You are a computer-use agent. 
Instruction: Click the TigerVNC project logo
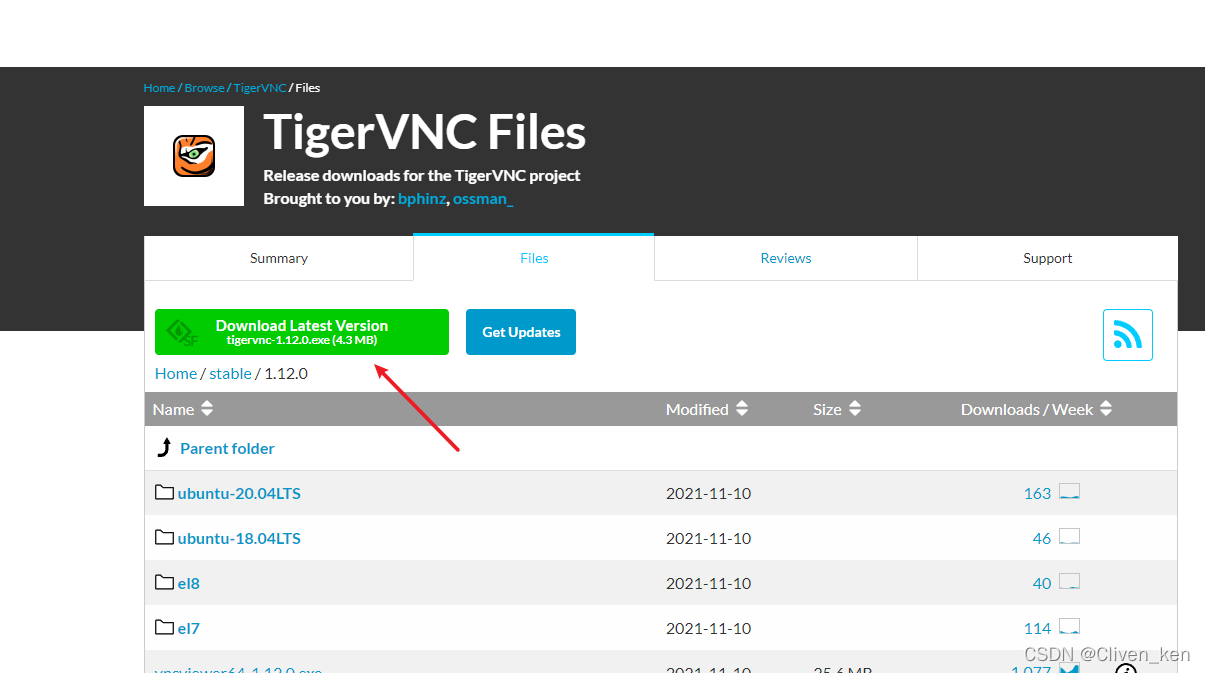click(x=194, y=156)
